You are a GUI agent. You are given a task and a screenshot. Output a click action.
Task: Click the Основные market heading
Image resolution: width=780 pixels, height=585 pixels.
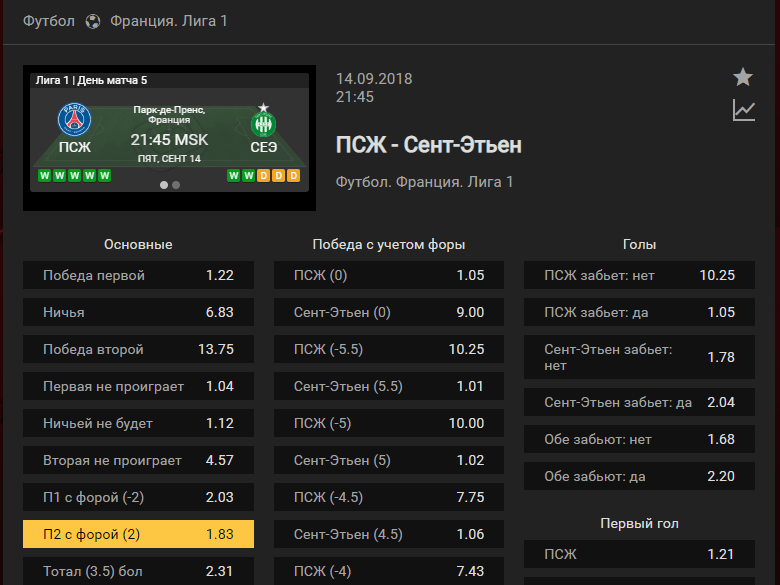coord(138,244)
